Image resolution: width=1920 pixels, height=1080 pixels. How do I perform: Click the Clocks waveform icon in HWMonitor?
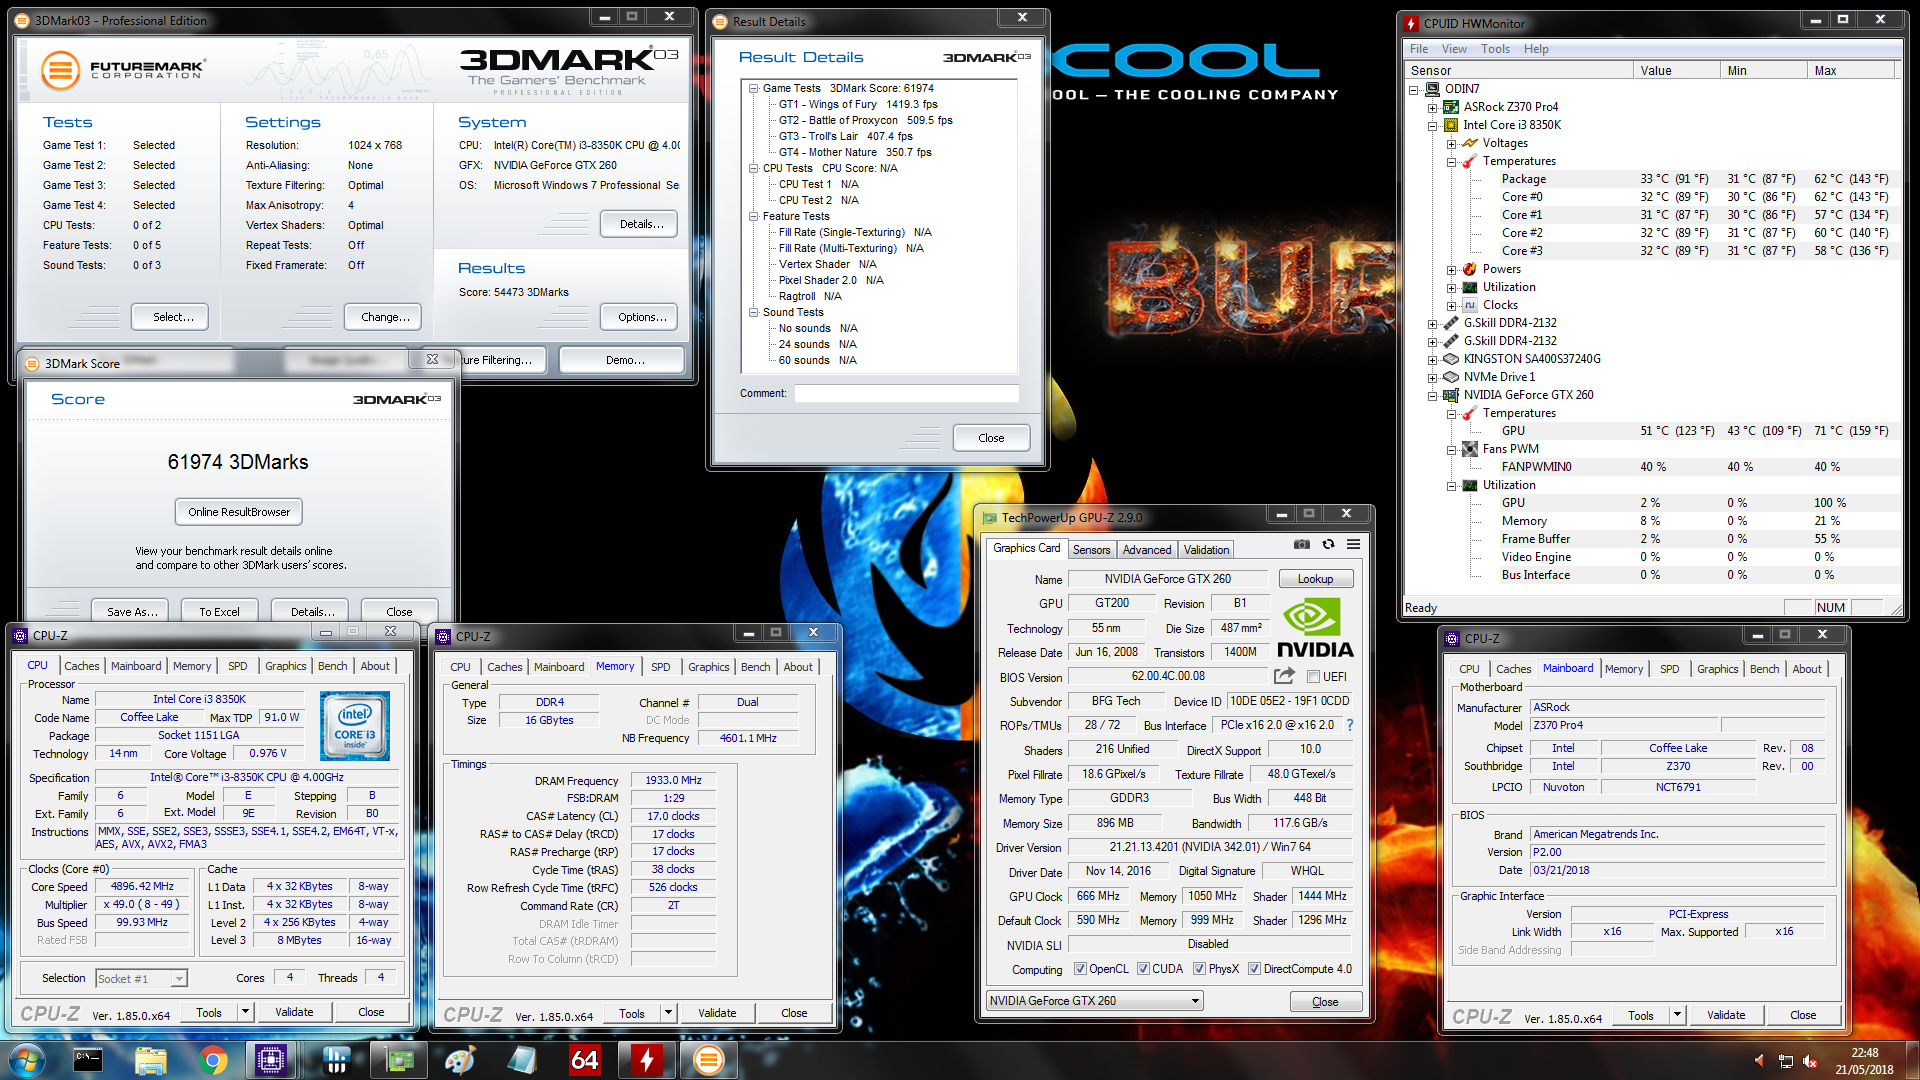[1470, 305]
